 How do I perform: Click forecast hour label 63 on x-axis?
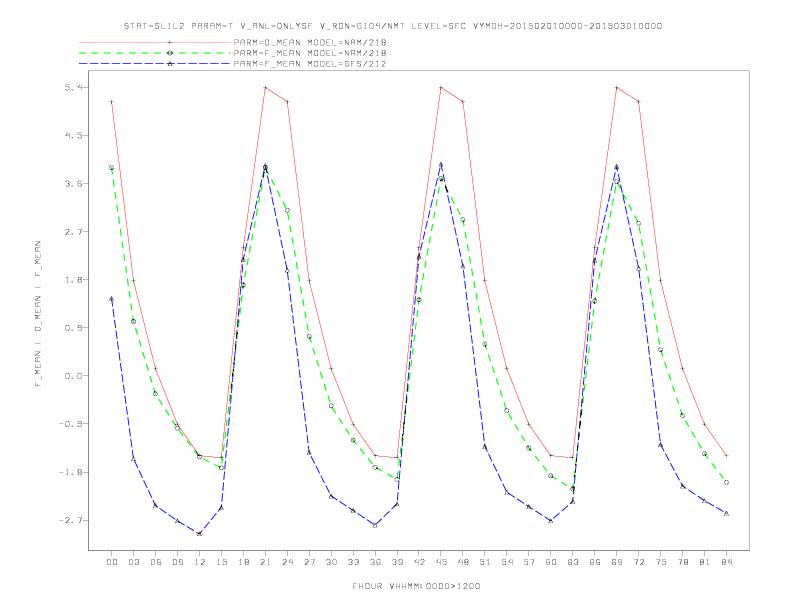573,562
